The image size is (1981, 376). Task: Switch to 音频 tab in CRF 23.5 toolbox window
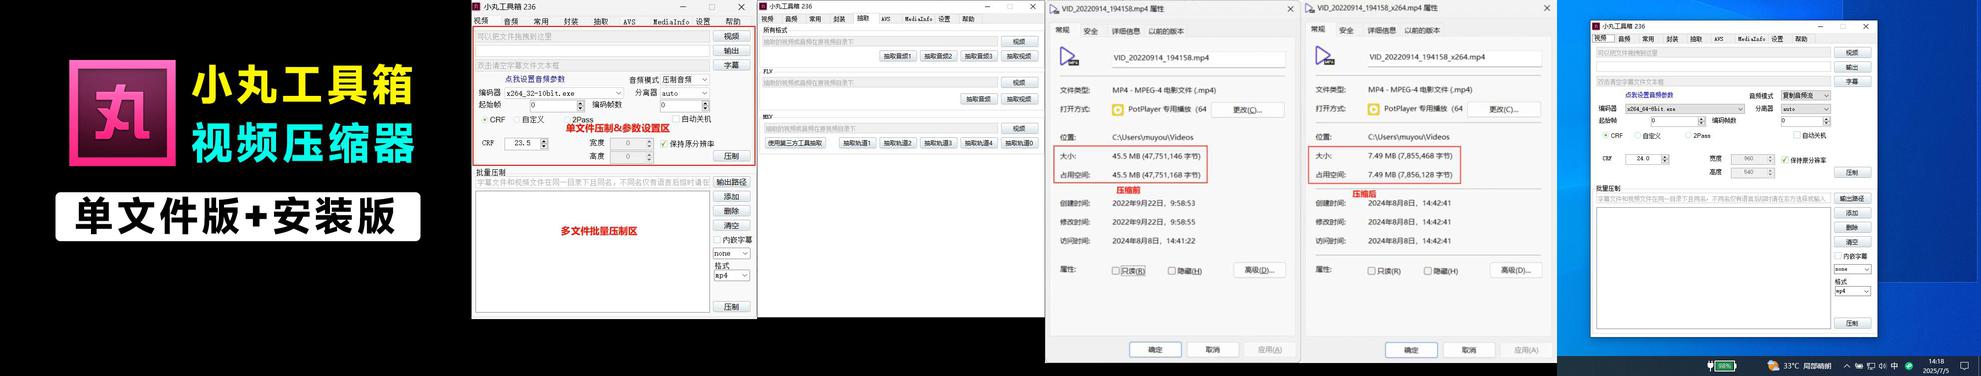(x=511, y=21)
